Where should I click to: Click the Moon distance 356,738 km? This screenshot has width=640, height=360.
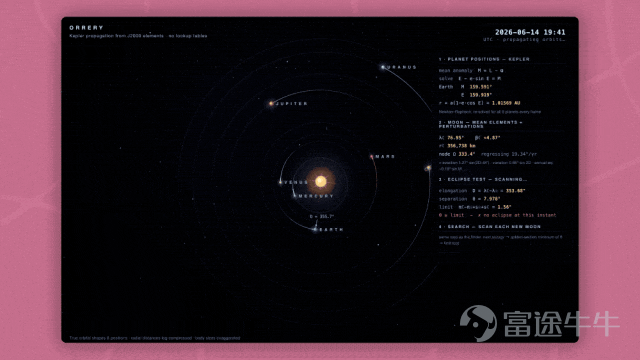pos(462,146)
